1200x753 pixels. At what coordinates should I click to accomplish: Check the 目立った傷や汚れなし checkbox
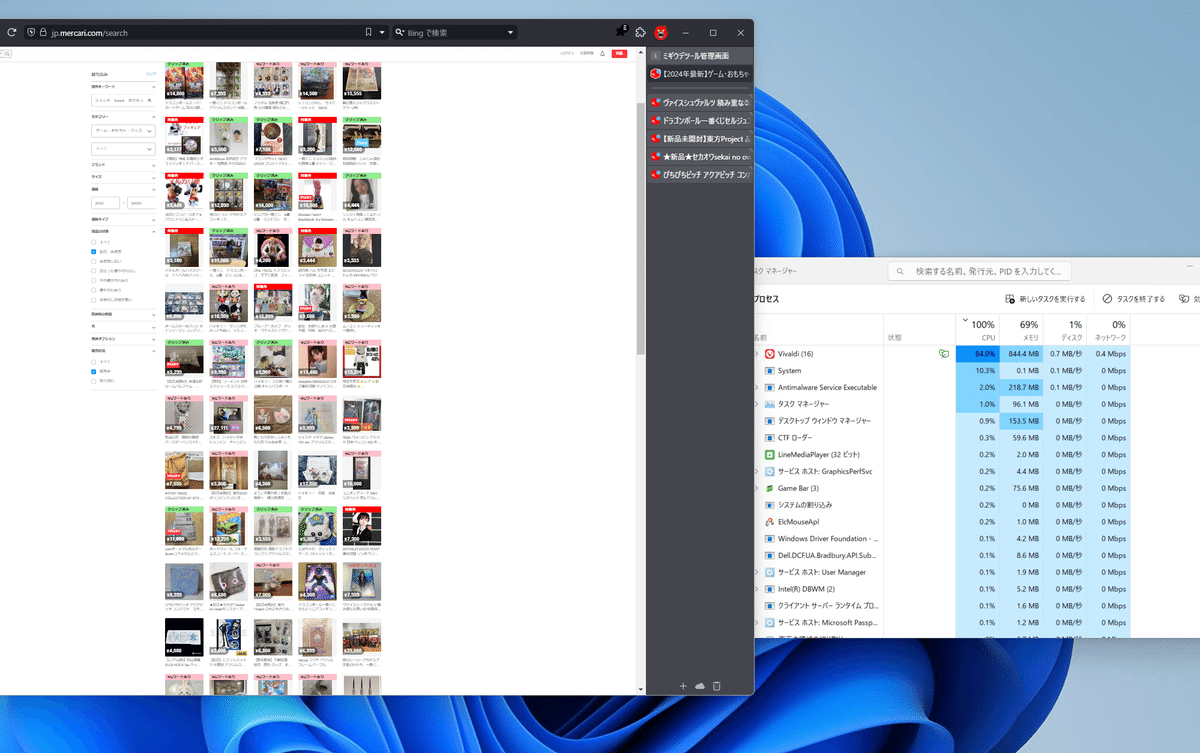(94, 271)
